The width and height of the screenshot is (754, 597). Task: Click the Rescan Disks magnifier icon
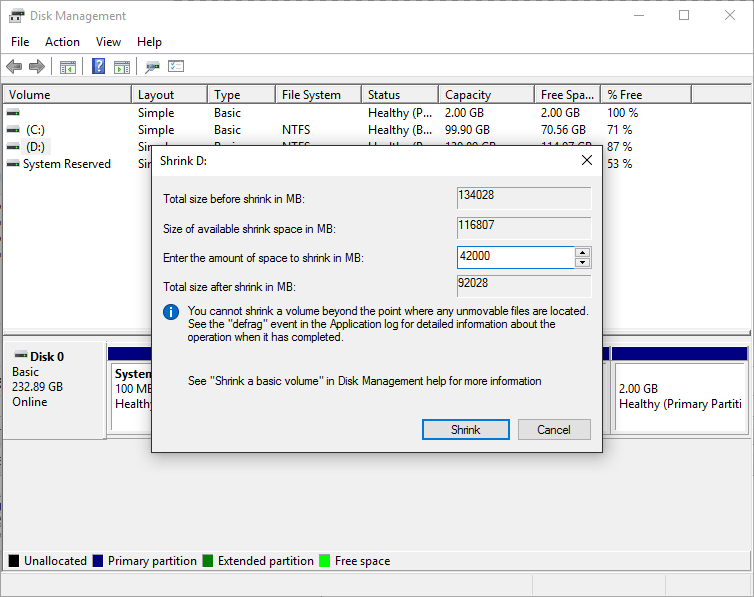pos(152,67)
